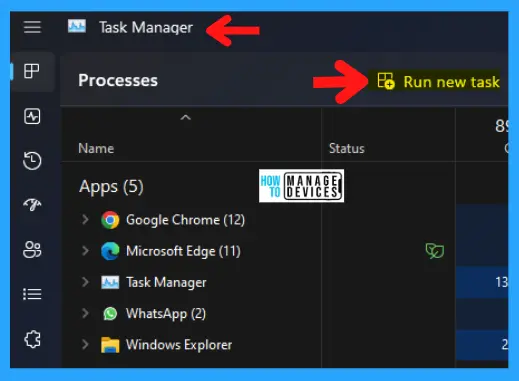Select the Processes sidebar icon

tap(32, 71)
